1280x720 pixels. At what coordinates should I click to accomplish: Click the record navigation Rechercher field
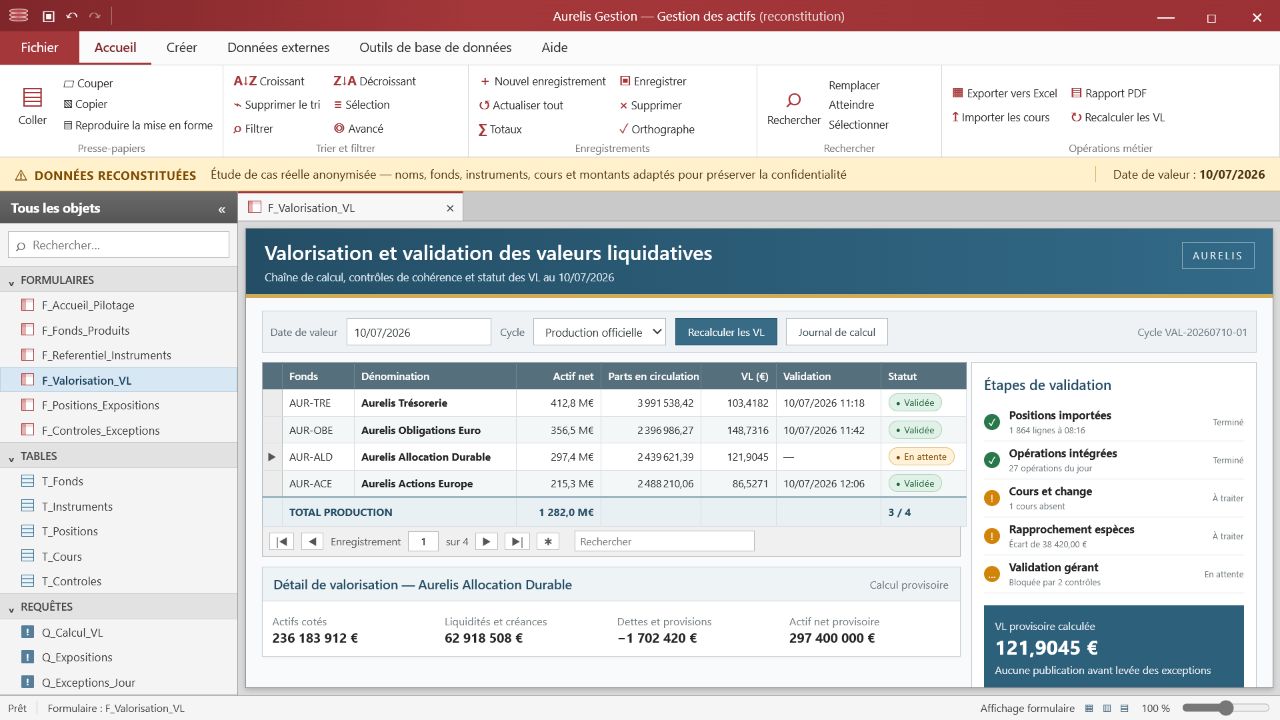tap(664, 541)
